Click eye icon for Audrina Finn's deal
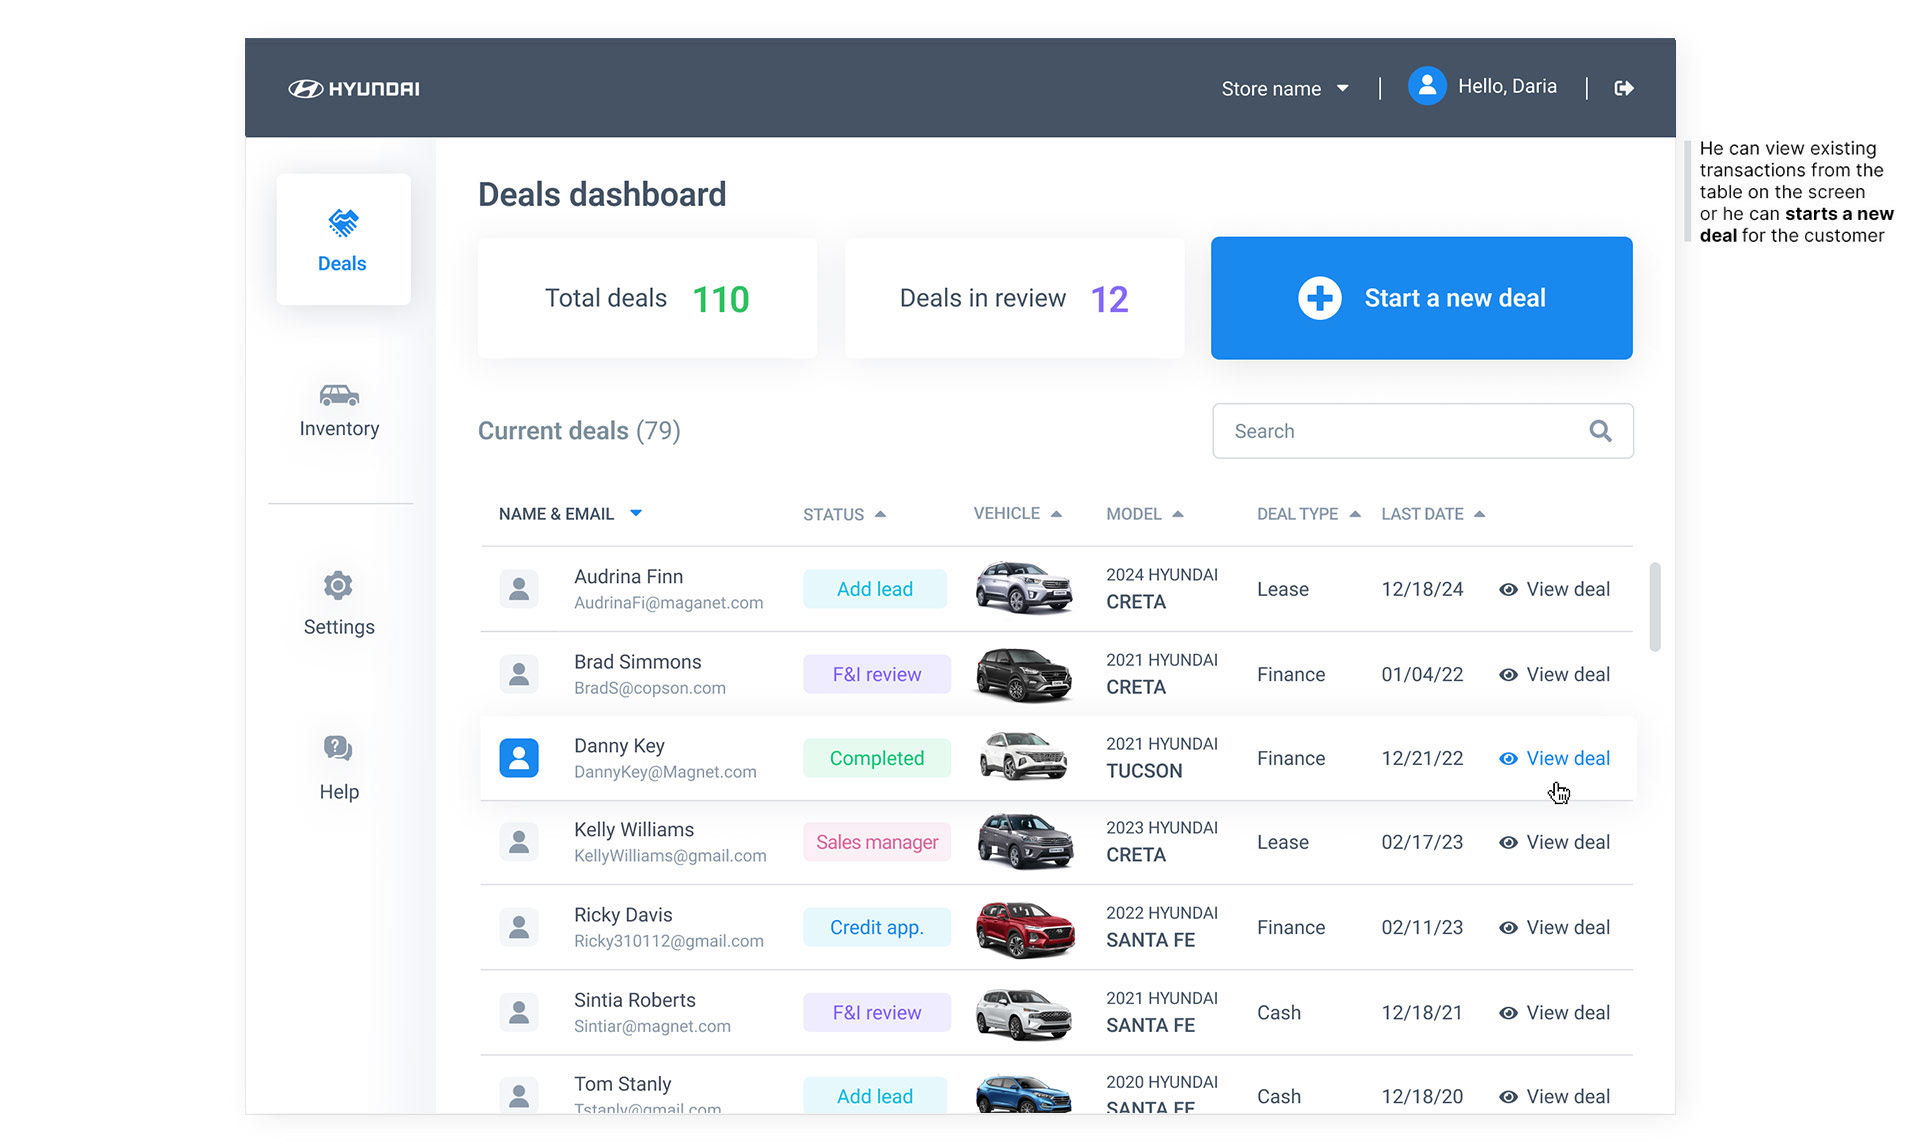Viewport: 1920px width, 1148px height. pyautogui.click(x=1508, y=589)
